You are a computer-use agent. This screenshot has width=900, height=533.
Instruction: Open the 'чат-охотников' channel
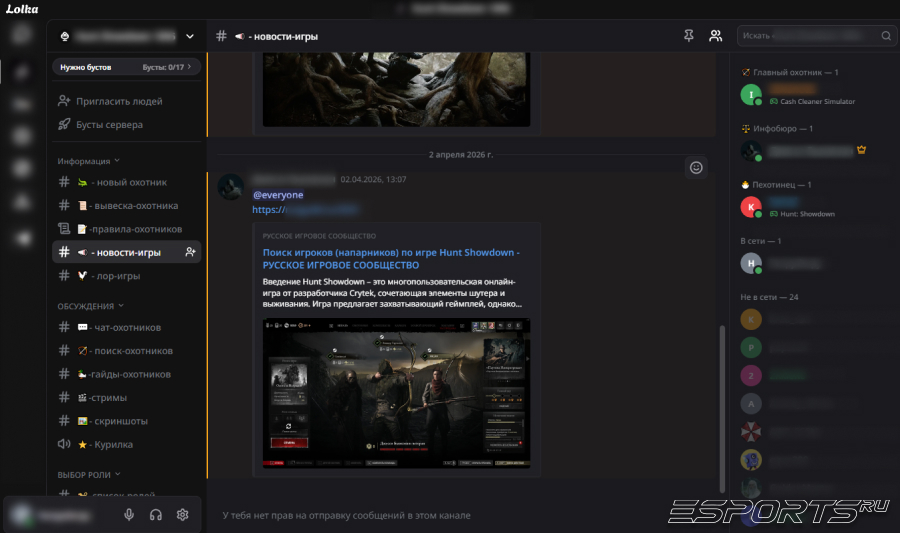click(x=126, y=328)
